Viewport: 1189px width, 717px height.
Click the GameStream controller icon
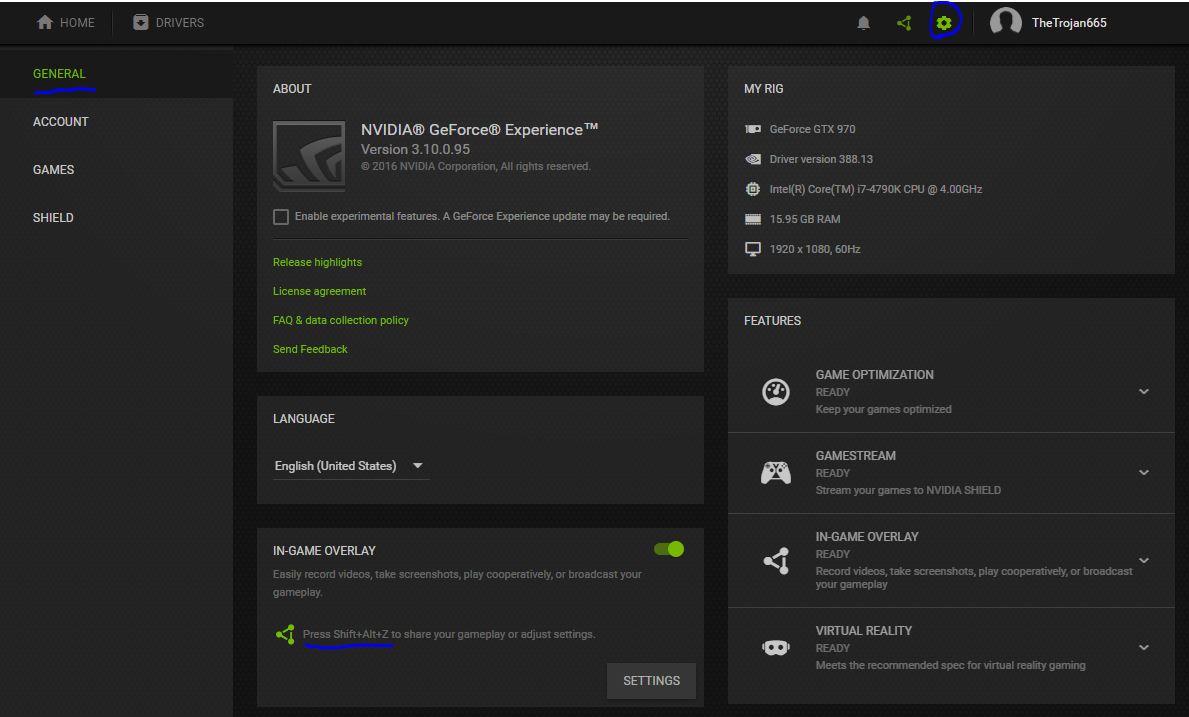coord(776,473)
